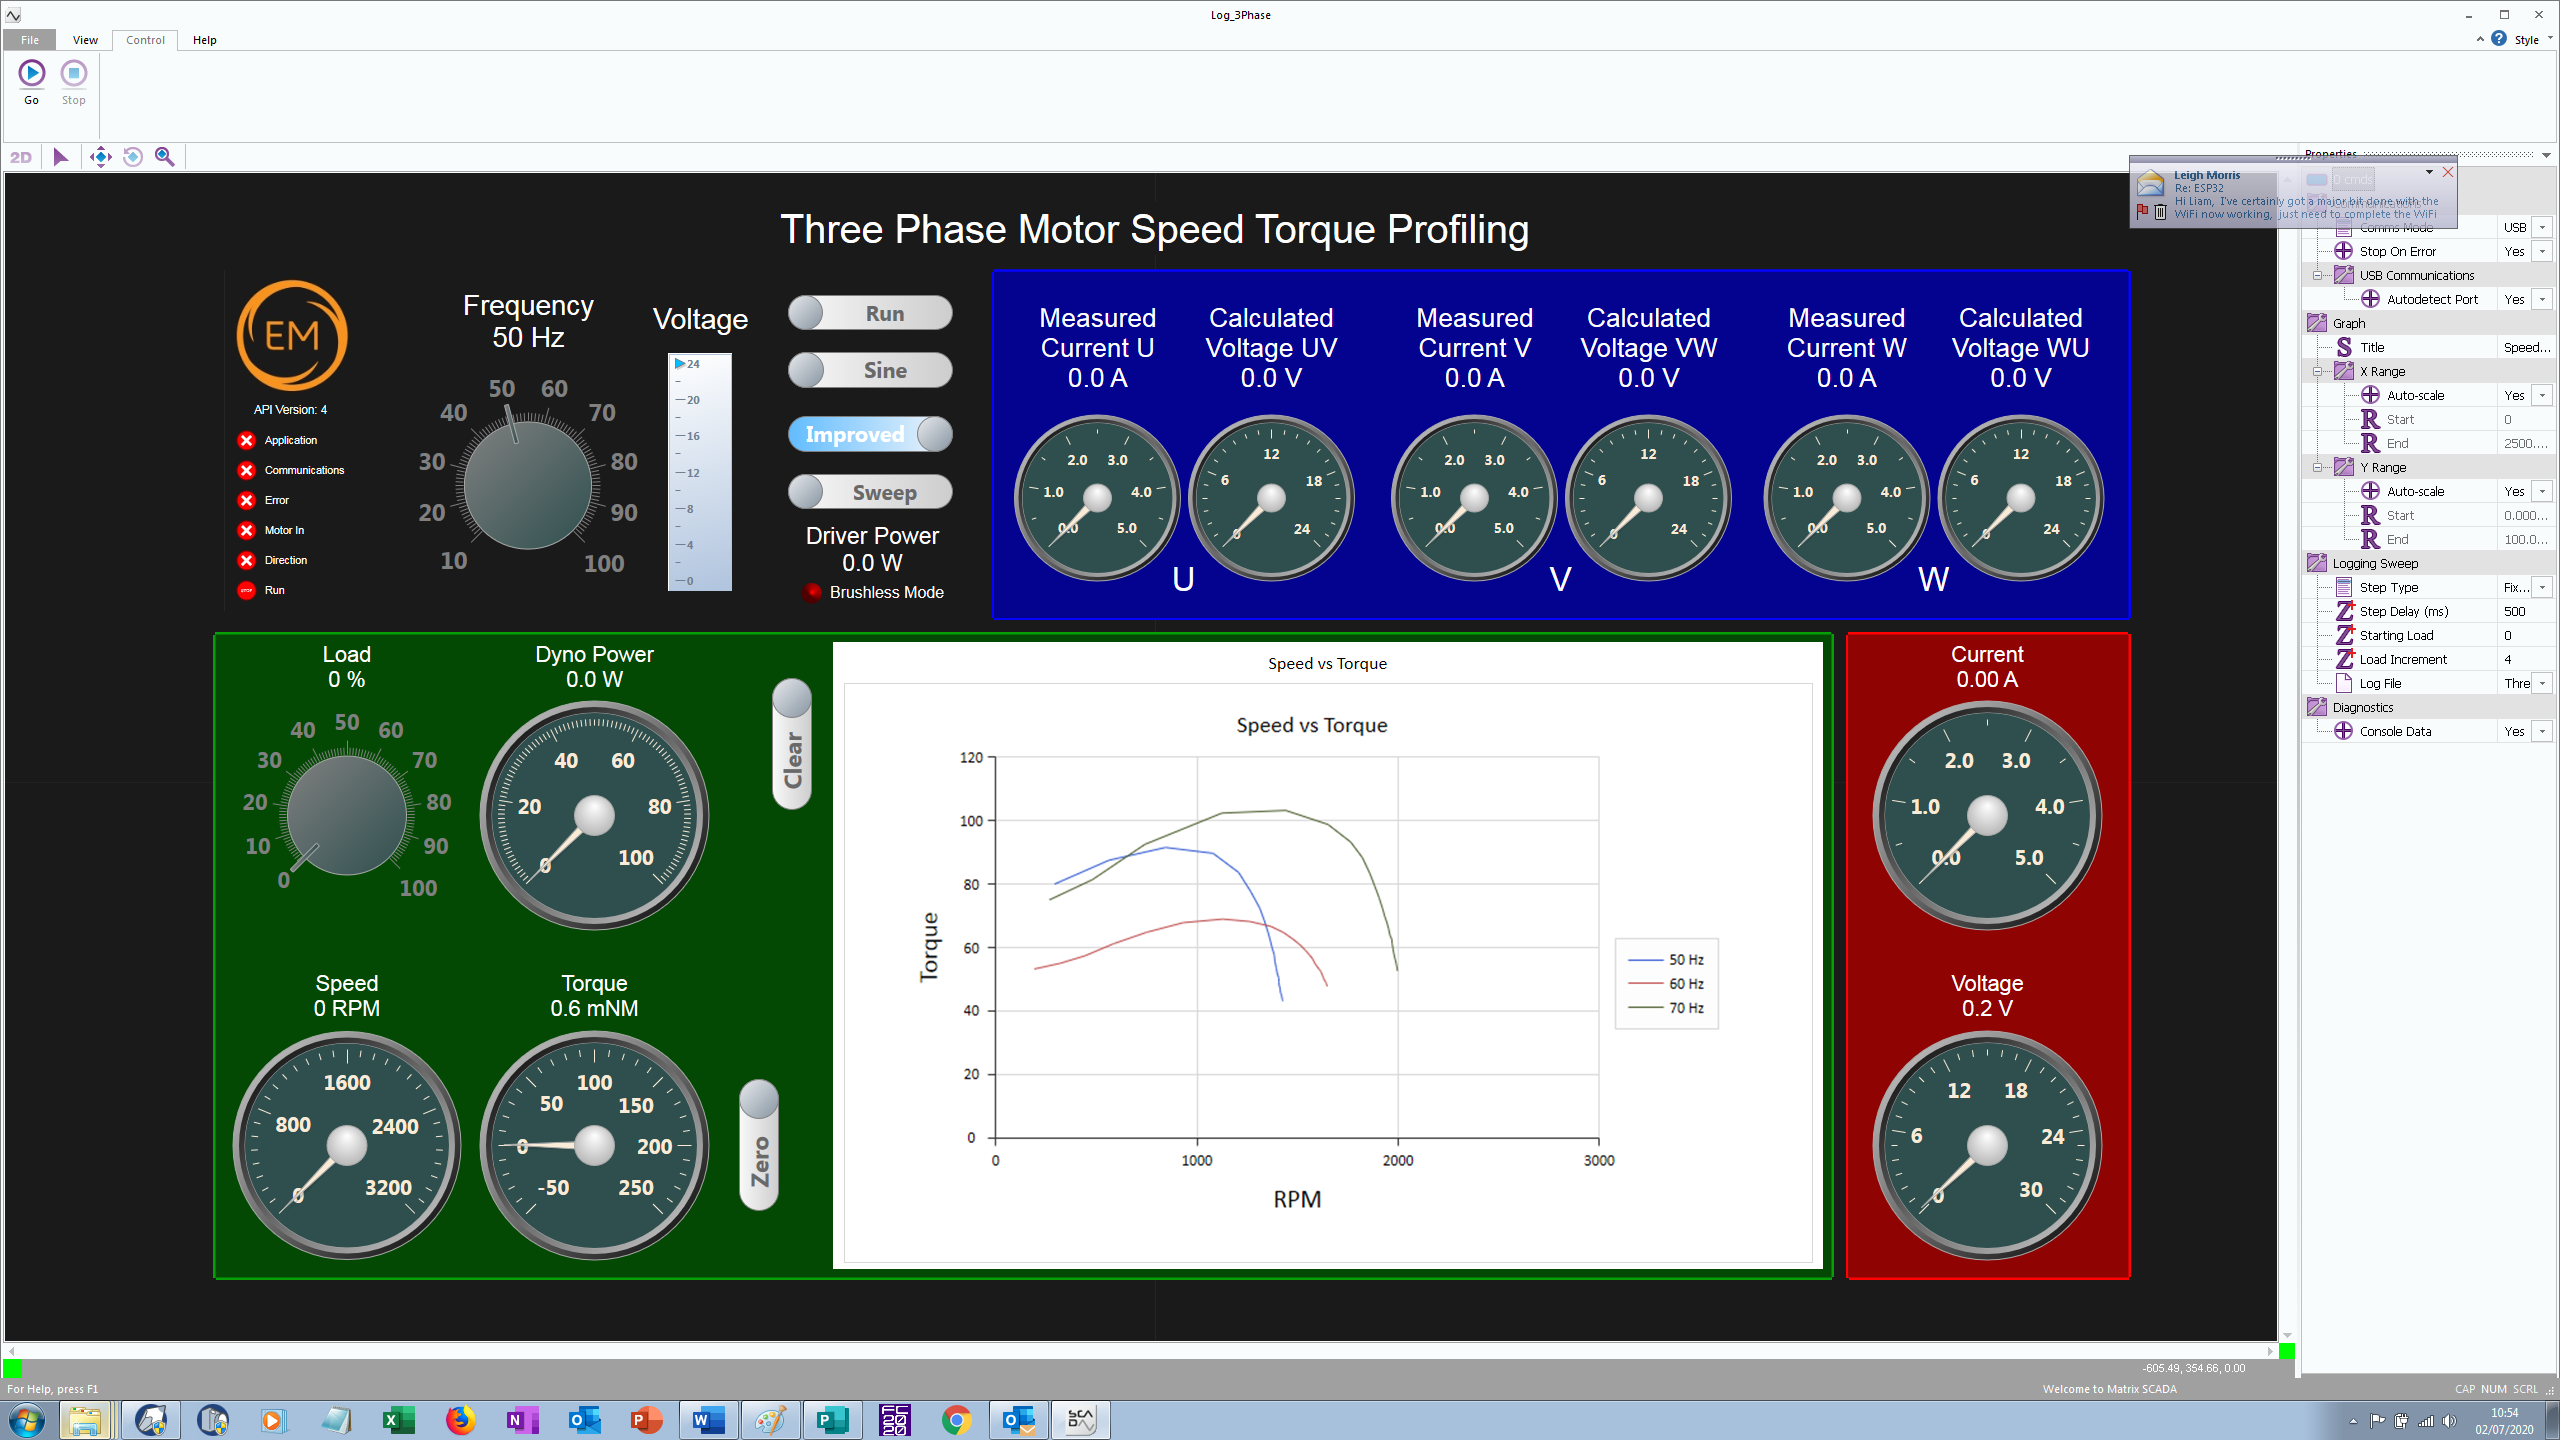
Task: Click the rotate view tool
Action: [x=132, y=157]
